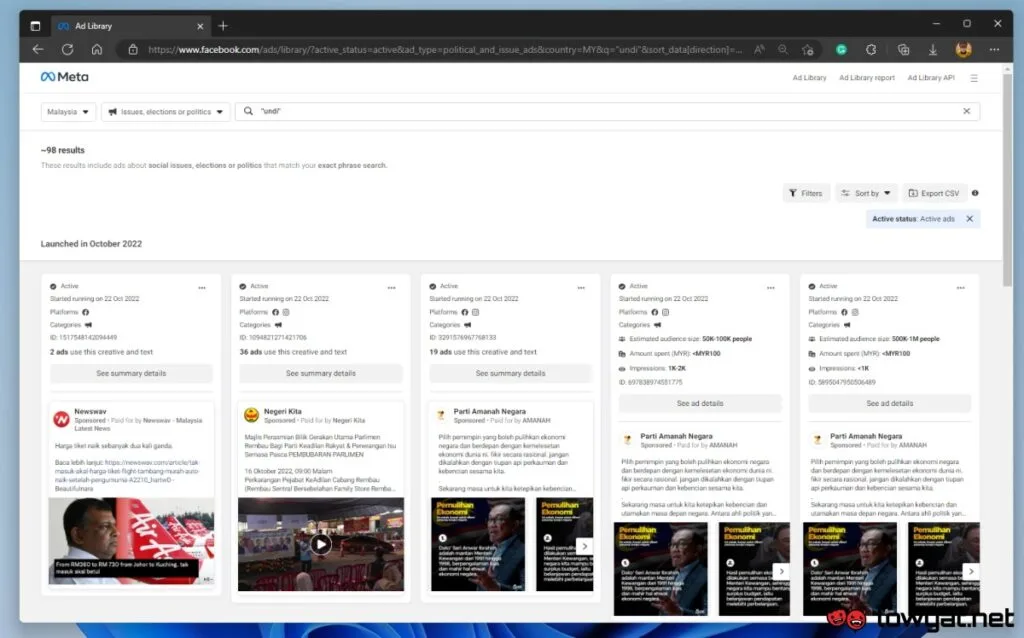This screenshot has height=638, width=1024.
Task: Expand Issues, elections or politics dropdown
Action: click(x=165, y=112)
